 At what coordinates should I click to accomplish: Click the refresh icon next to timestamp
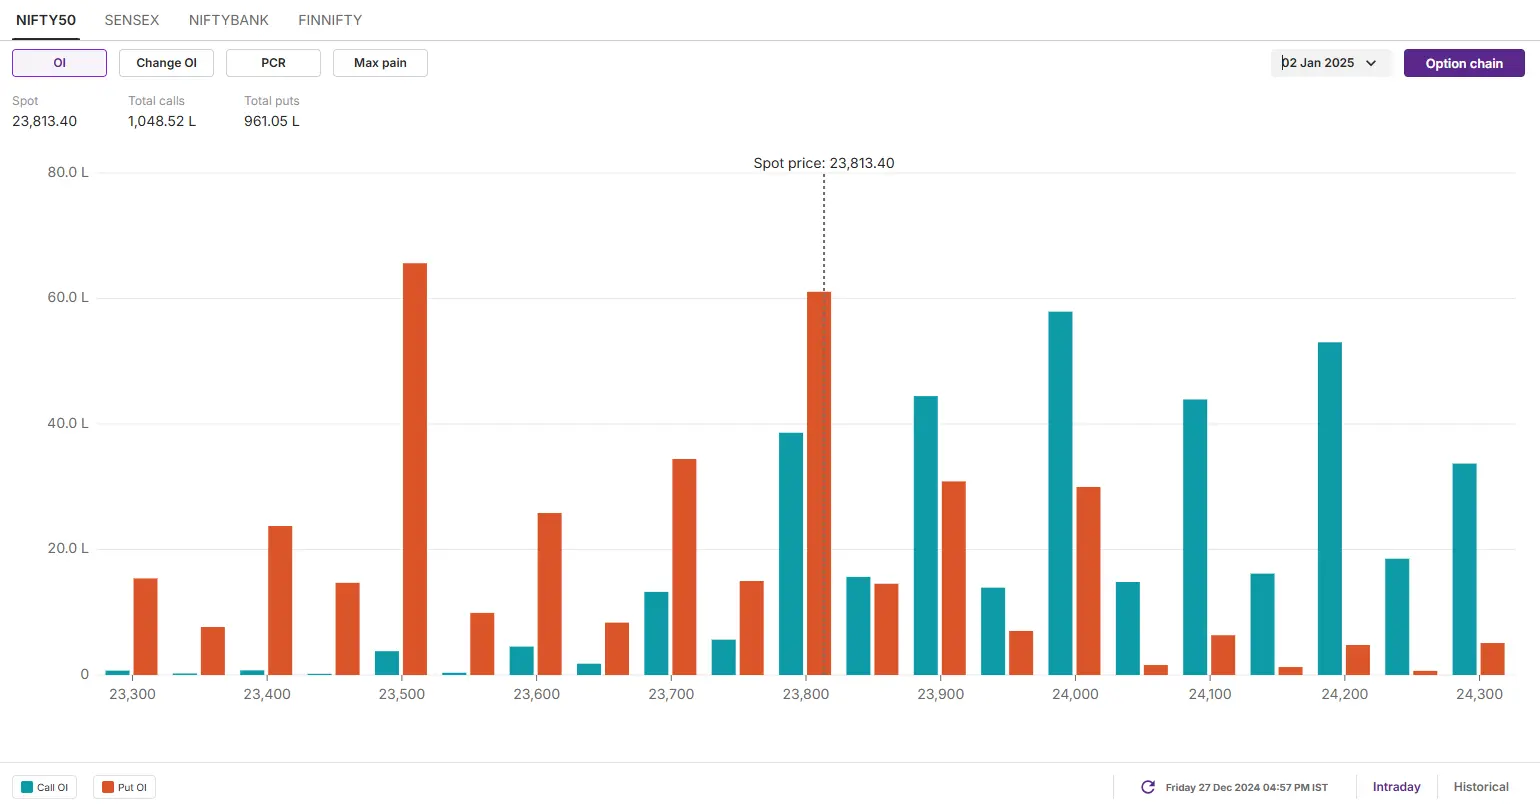[1148, 787]
